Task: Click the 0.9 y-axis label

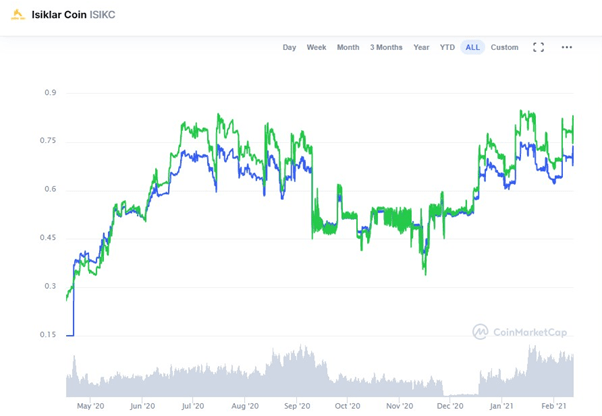Action: pyautogui.click(x=50, y=92)
